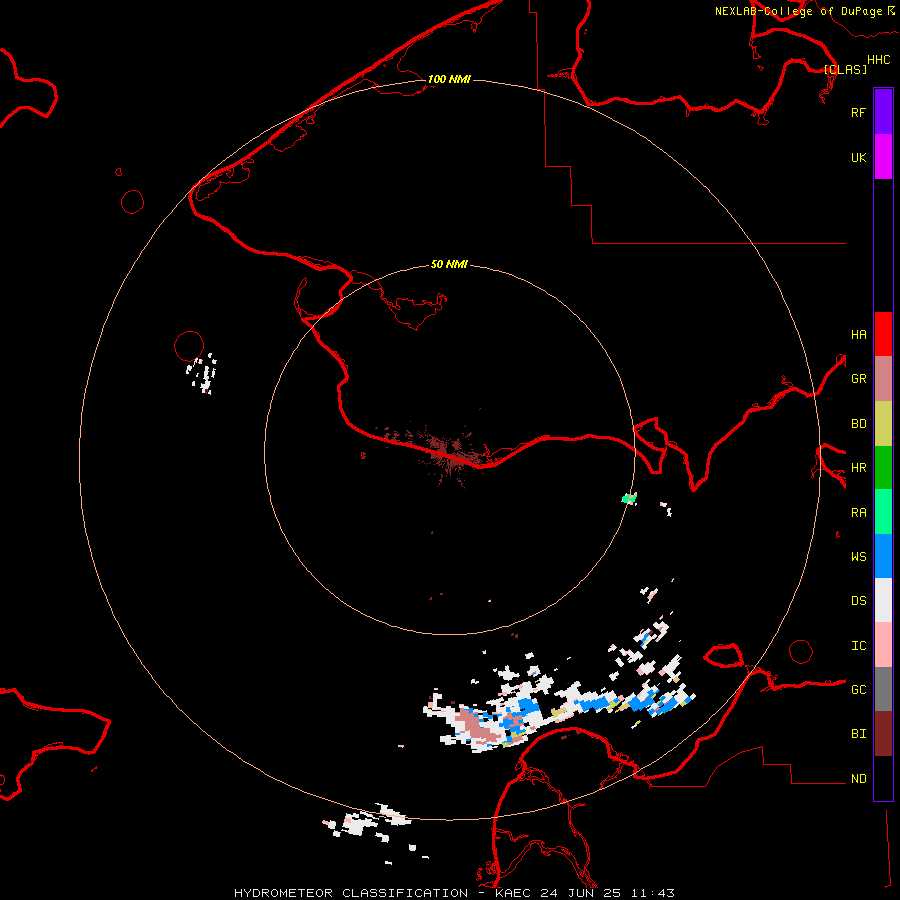900x900 pixels.
Task: Click the red HA legend color swatch
Action: tap(883, 334)
